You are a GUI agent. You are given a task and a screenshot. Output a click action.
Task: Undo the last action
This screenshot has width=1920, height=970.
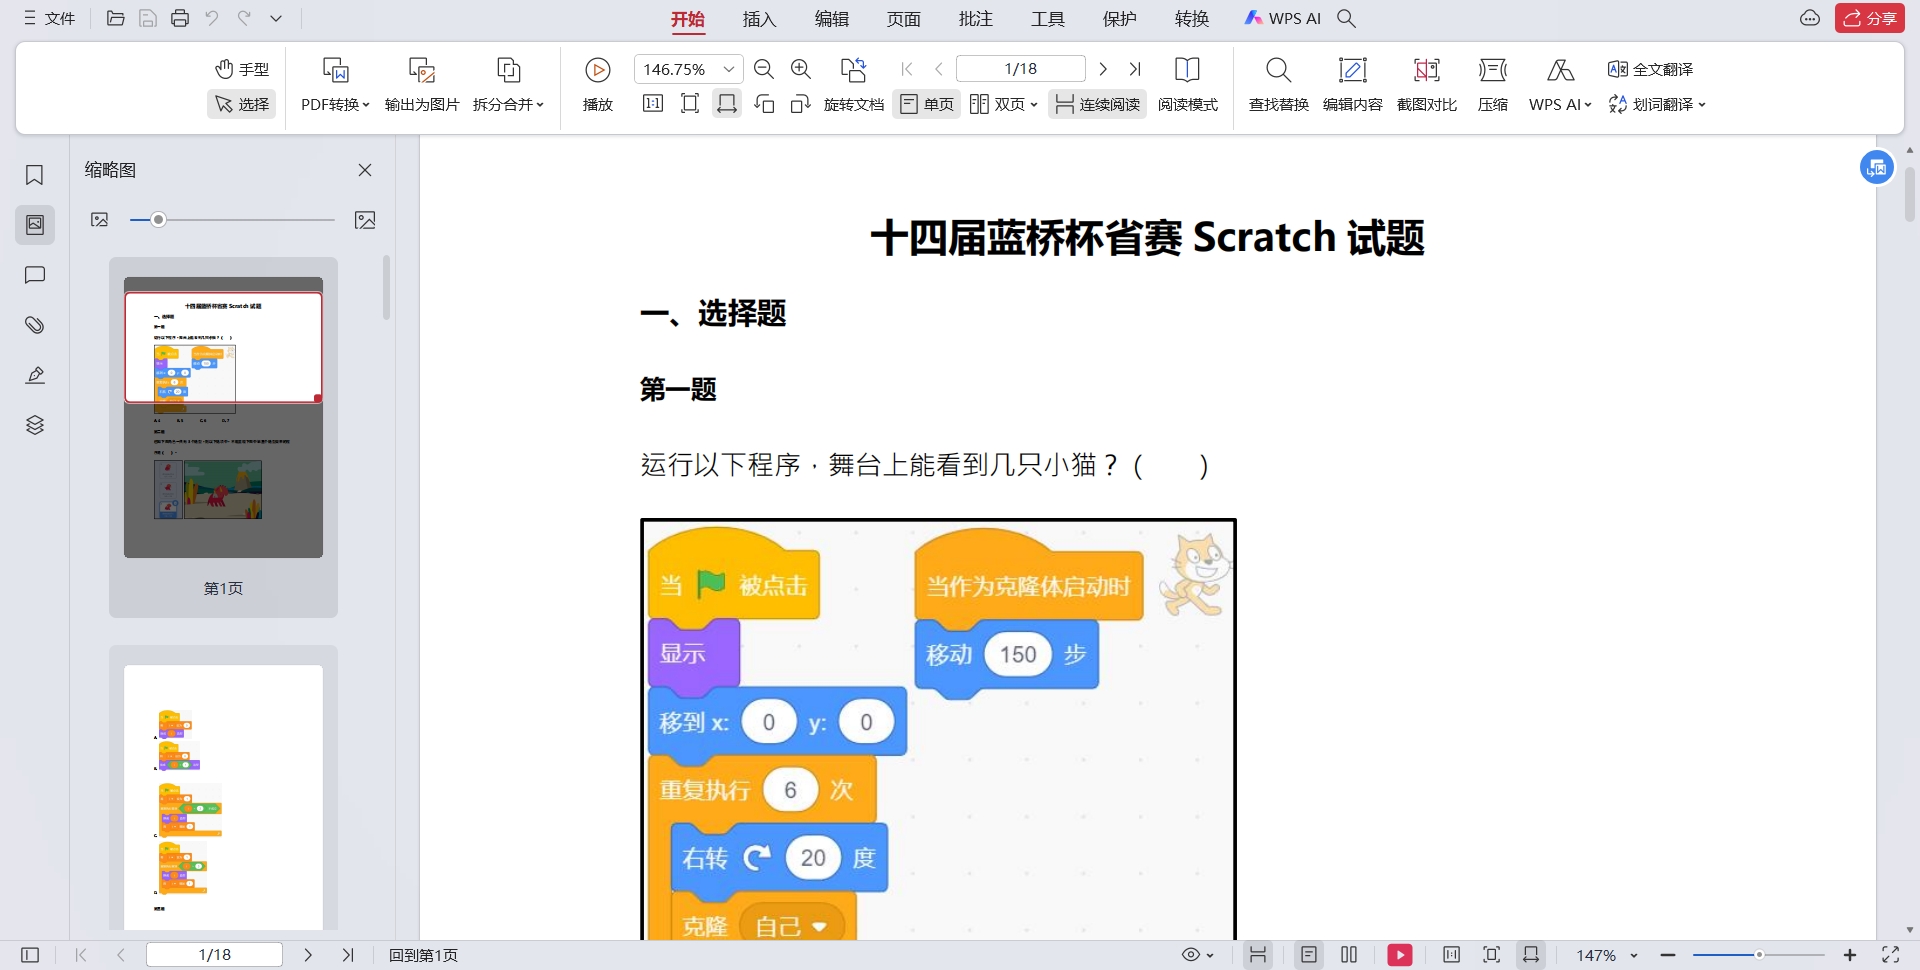(x=212, y=18)
